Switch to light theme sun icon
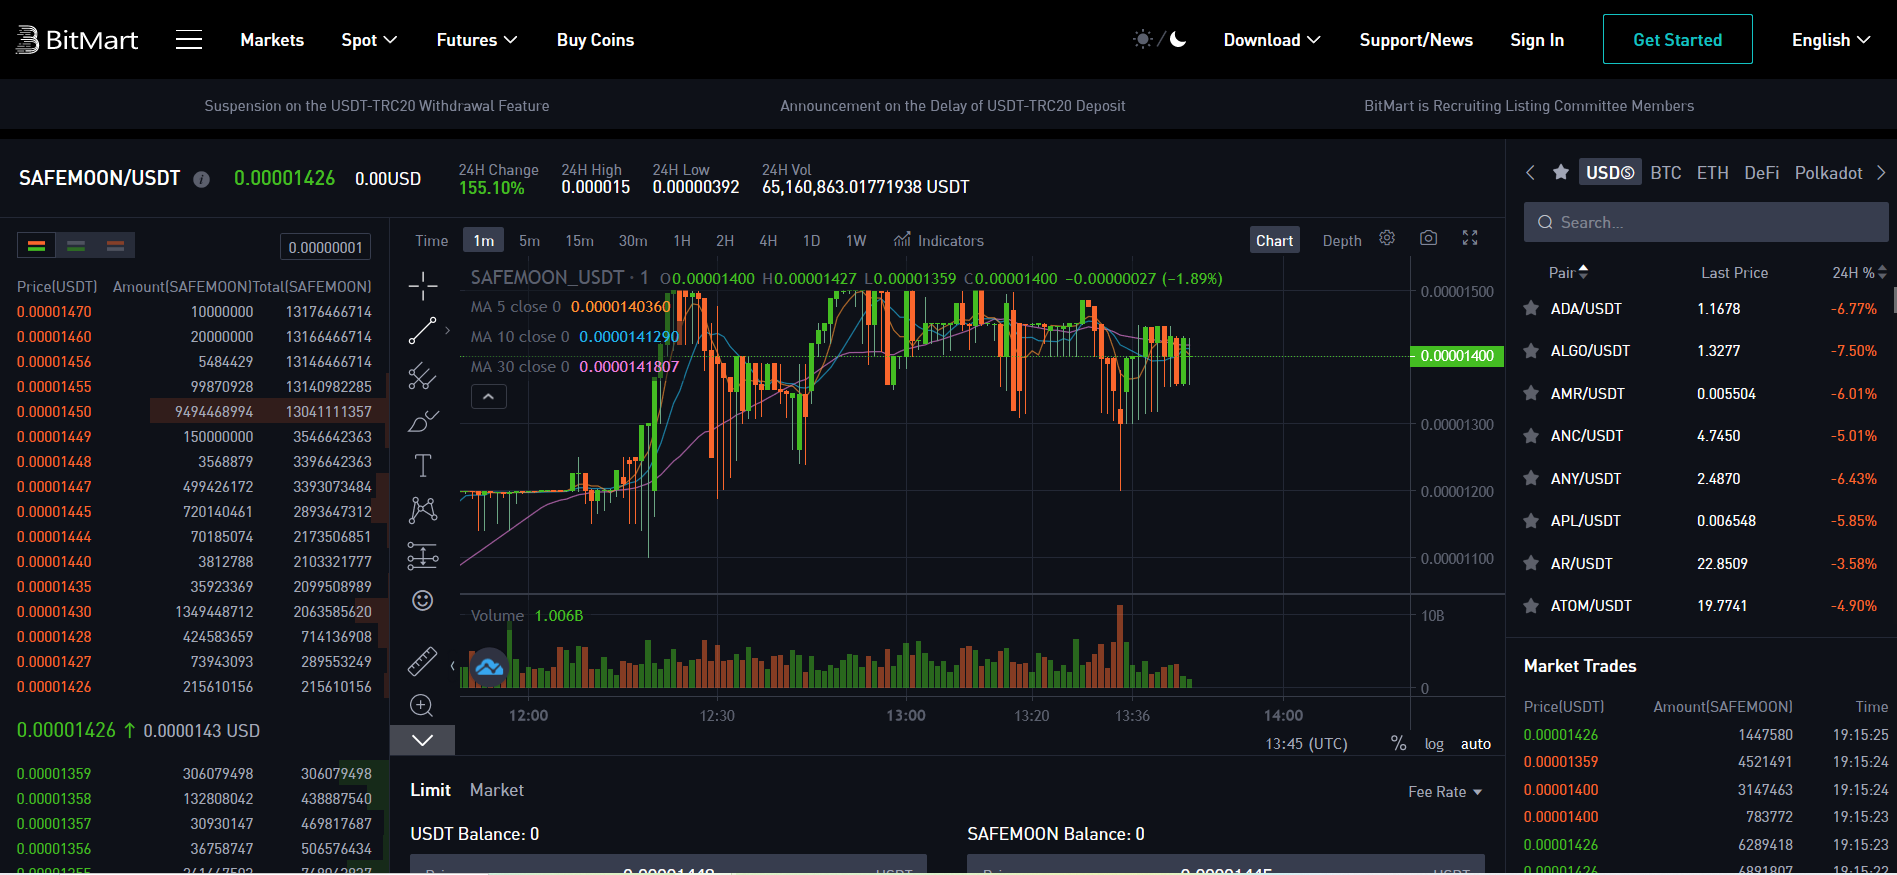The image size is (1897, 875). click(x=1142, y=39)
